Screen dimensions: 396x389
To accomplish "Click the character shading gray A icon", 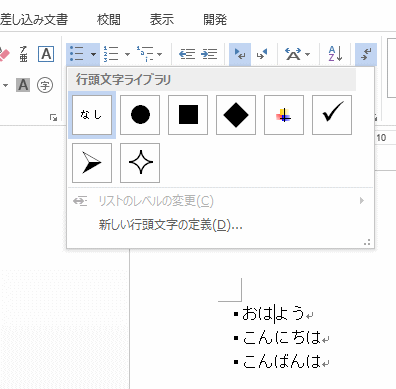I will click(x=23, y=85).
